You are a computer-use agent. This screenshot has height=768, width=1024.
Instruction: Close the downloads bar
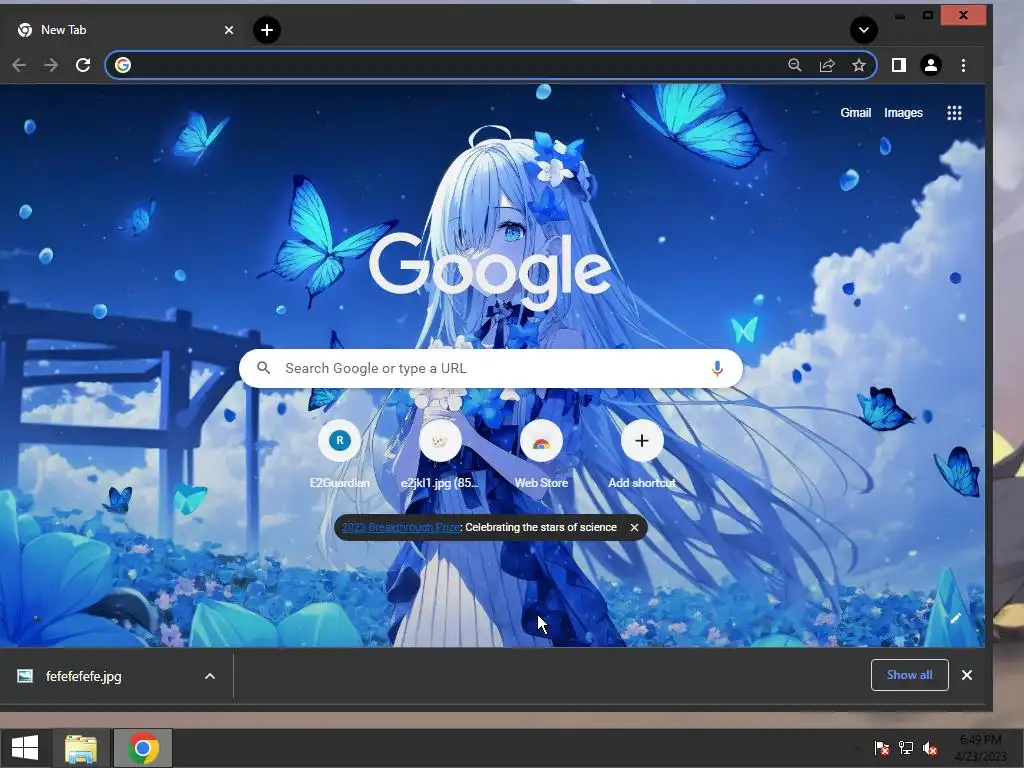(x=967, y=675)
